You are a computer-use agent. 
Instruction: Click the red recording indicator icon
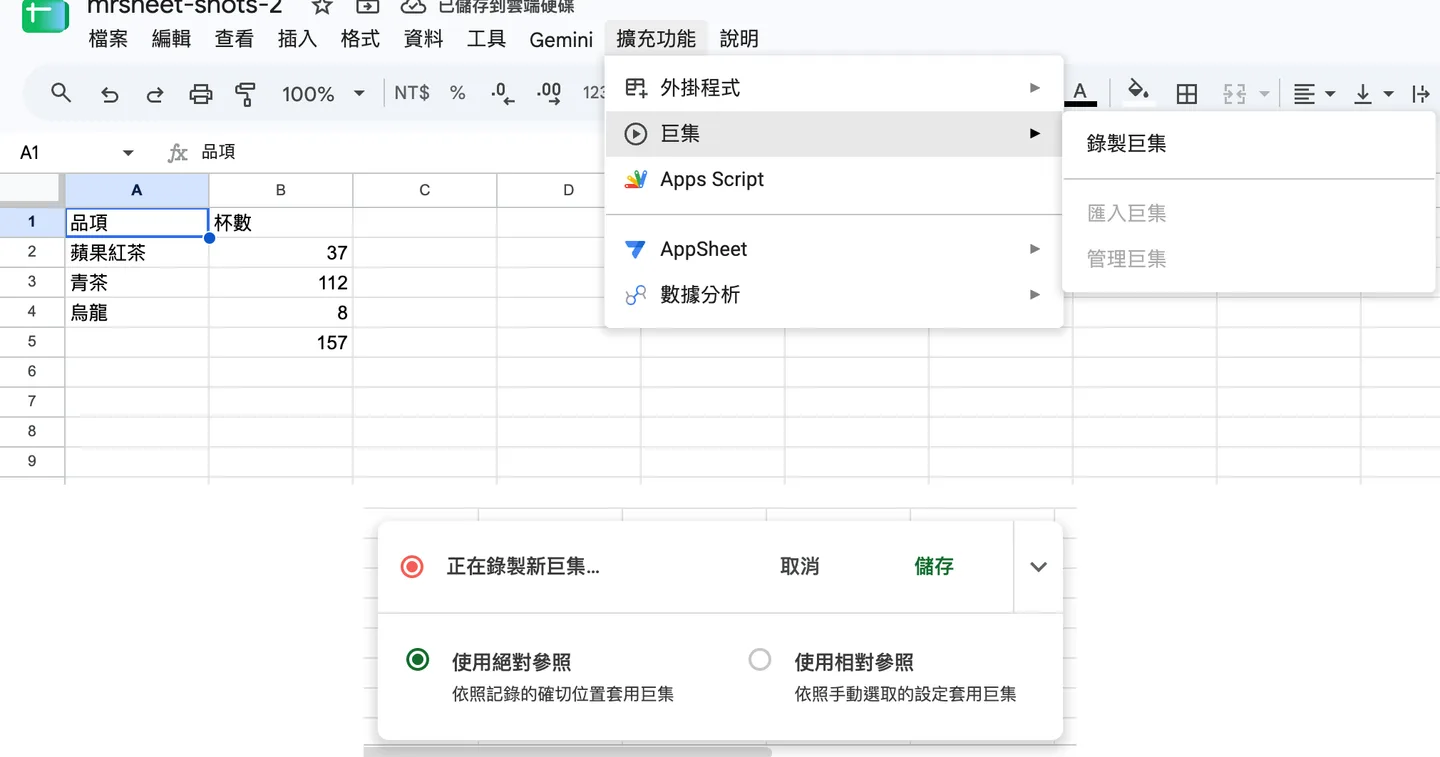[412, 567]
